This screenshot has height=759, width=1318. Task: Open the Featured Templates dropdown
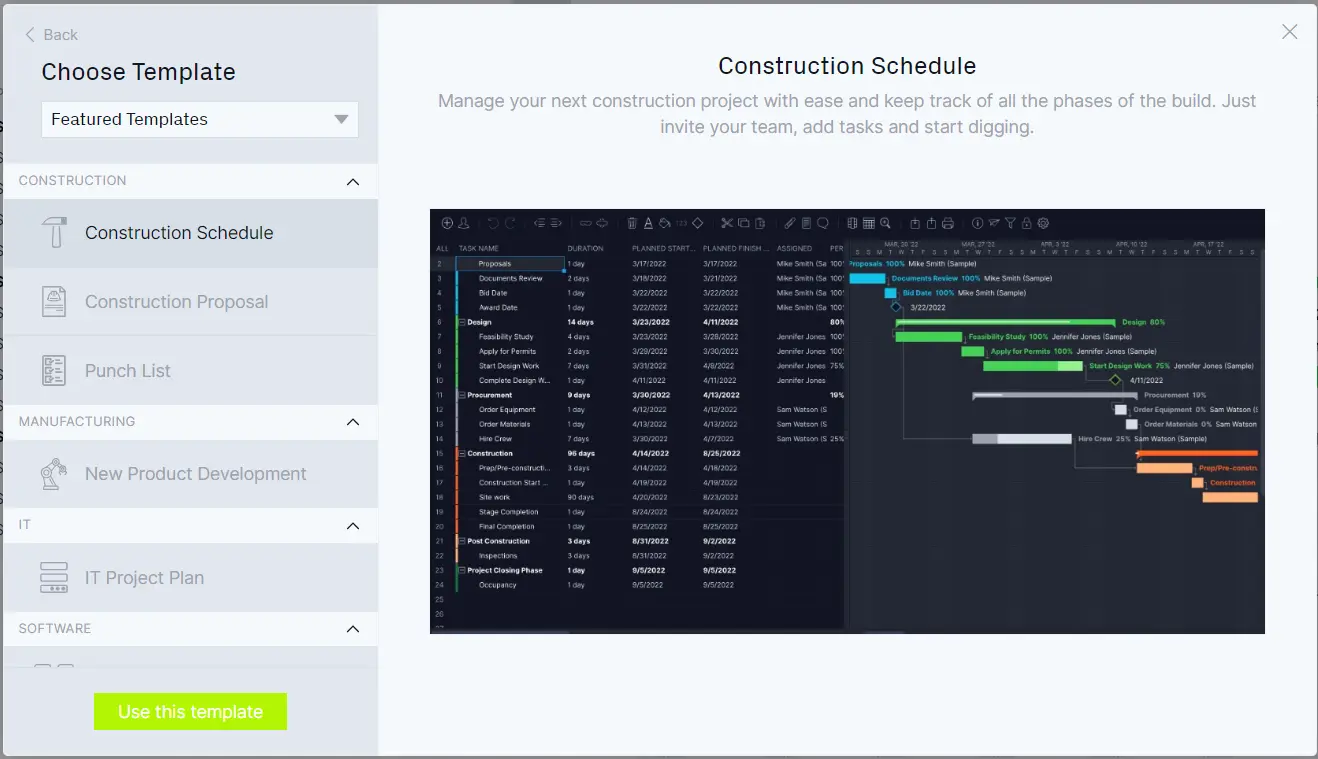pos(200,119)
